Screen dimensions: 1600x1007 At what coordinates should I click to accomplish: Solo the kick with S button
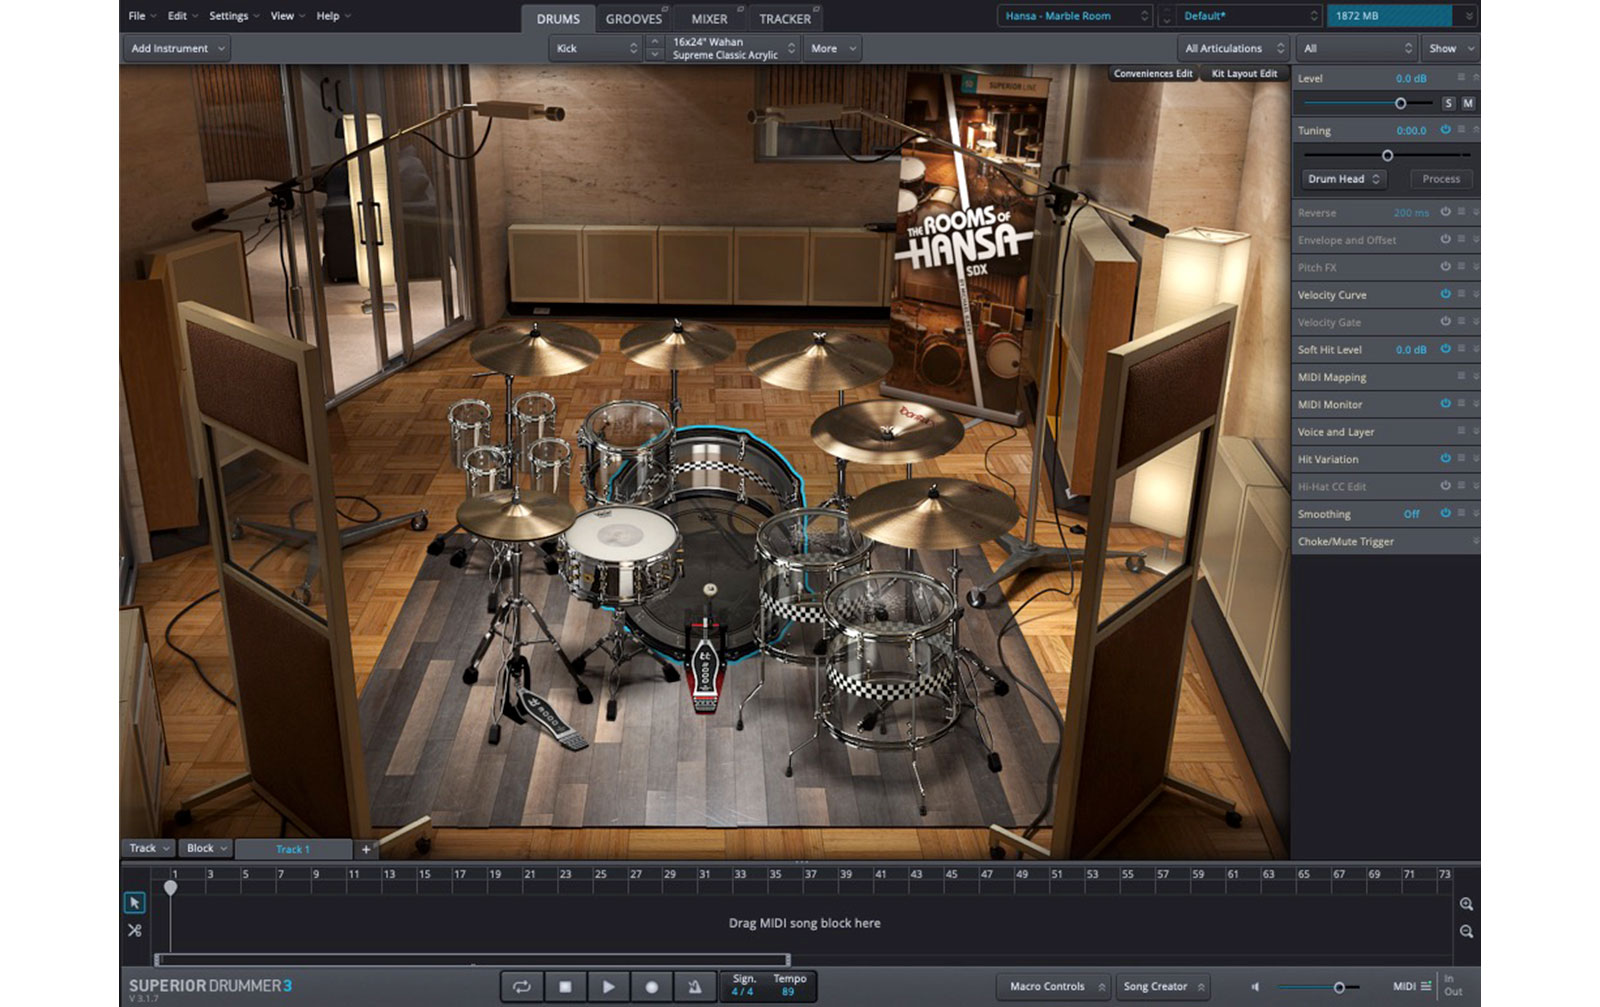click(x=1448, y=103)
